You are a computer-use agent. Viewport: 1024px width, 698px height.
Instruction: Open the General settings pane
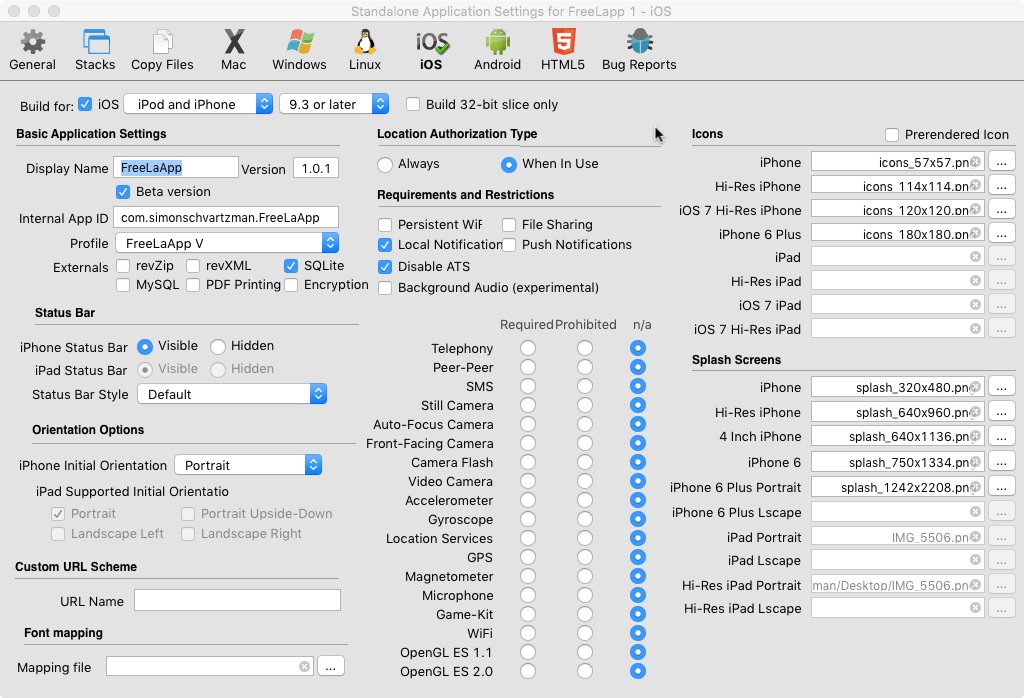click(32, 50)
